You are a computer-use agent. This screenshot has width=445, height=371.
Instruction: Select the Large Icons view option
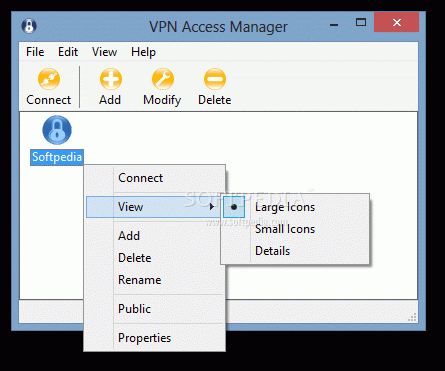295,207
